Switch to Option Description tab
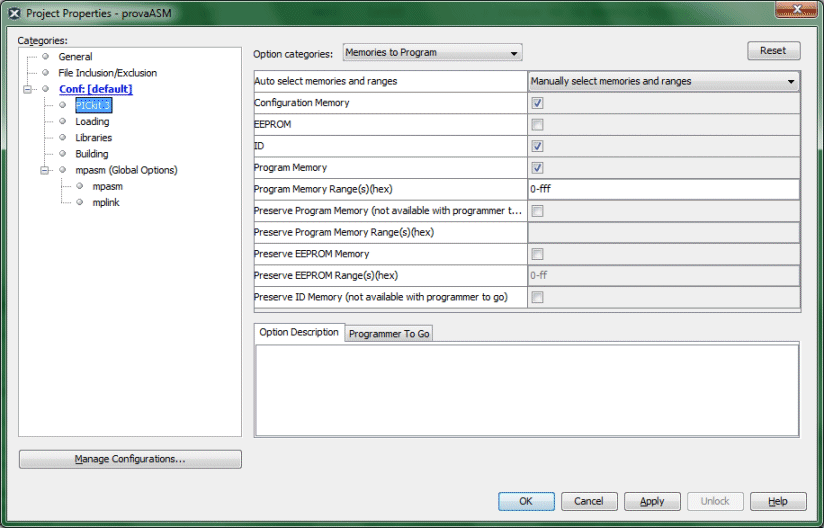This screenshot has width=824, height=528. pyautogui.click(x=299, y=333)
